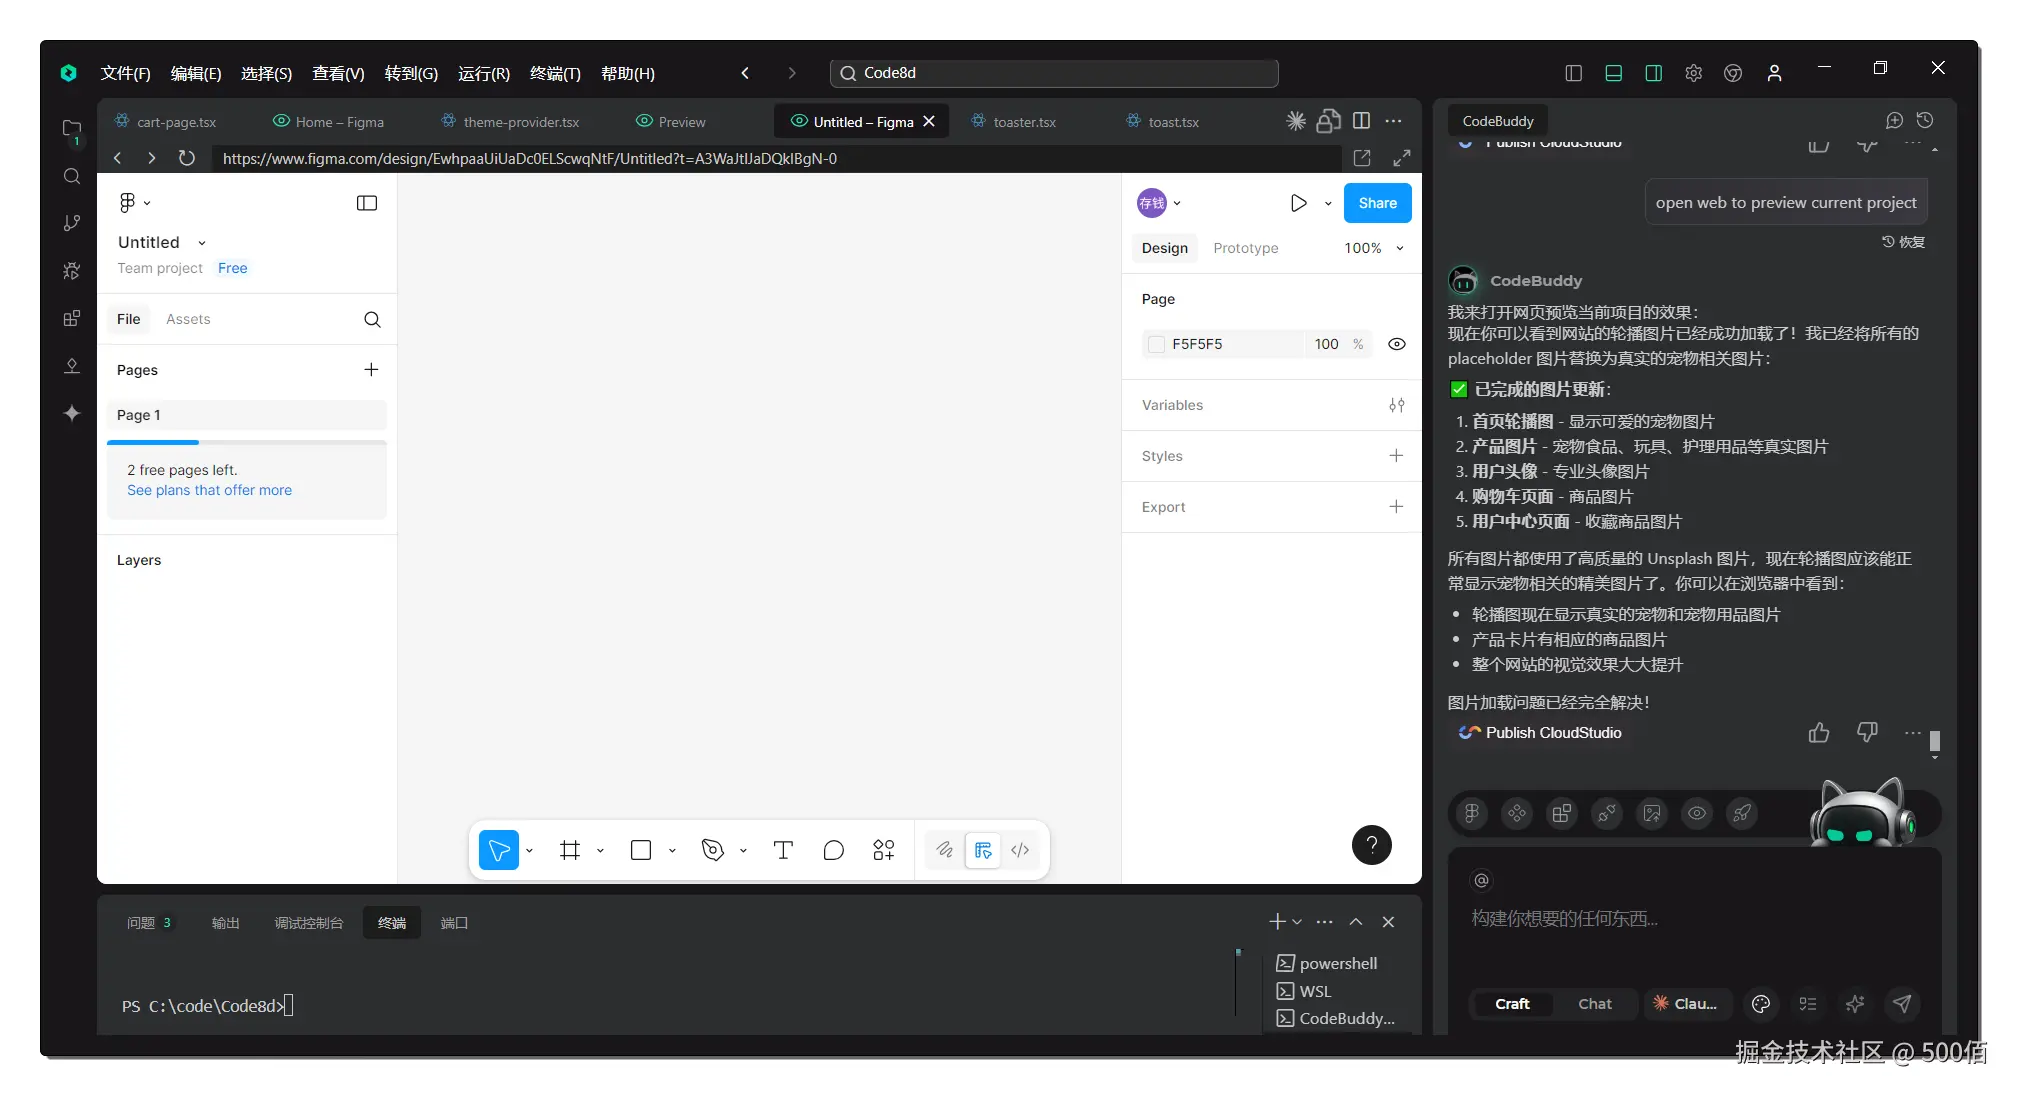Thumbs up the CodeBuddy response
The width and height of the screenshot is (2017, 1095).
pyautogui.click(x=1818, y=733)
